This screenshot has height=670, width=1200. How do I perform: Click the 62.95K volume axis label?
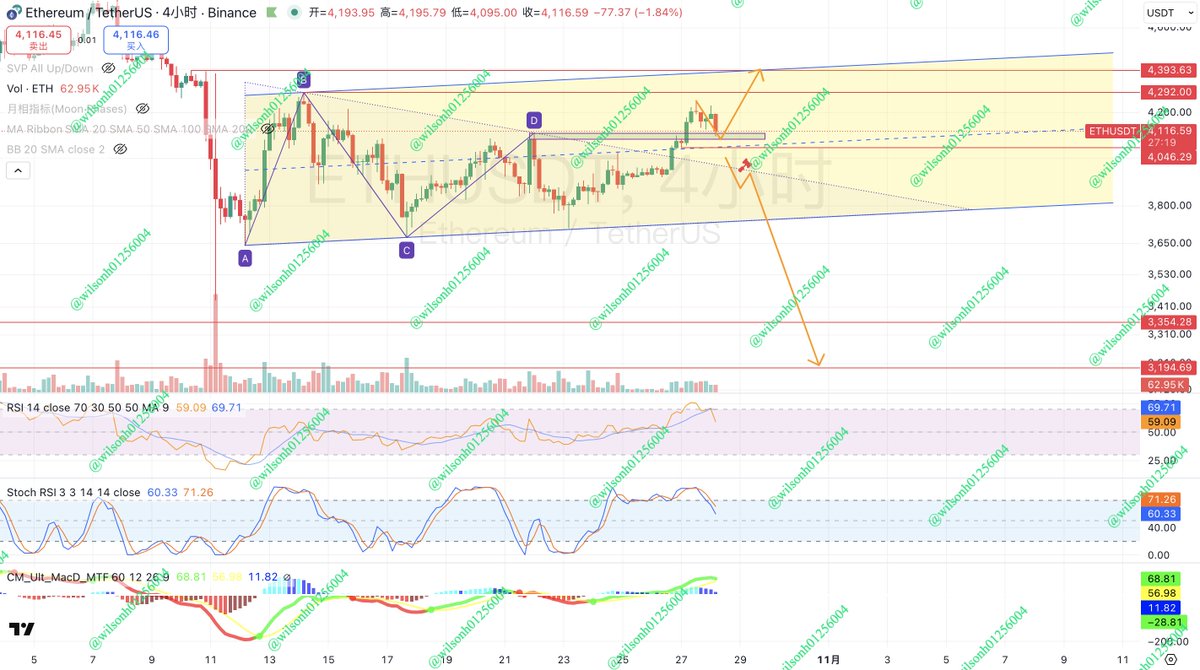coord(1164,385)
